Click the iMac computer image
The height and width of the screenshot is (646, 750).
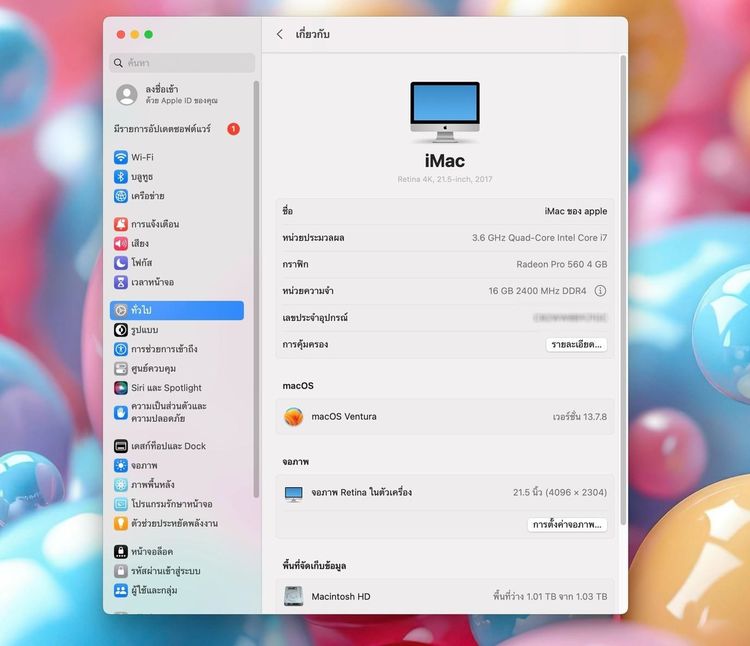[x=445, y=112]
